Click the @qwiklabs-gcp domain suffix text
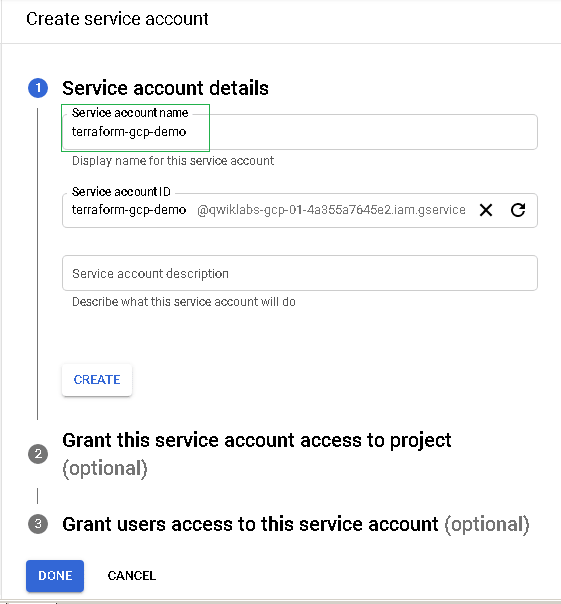 [331, 210]
